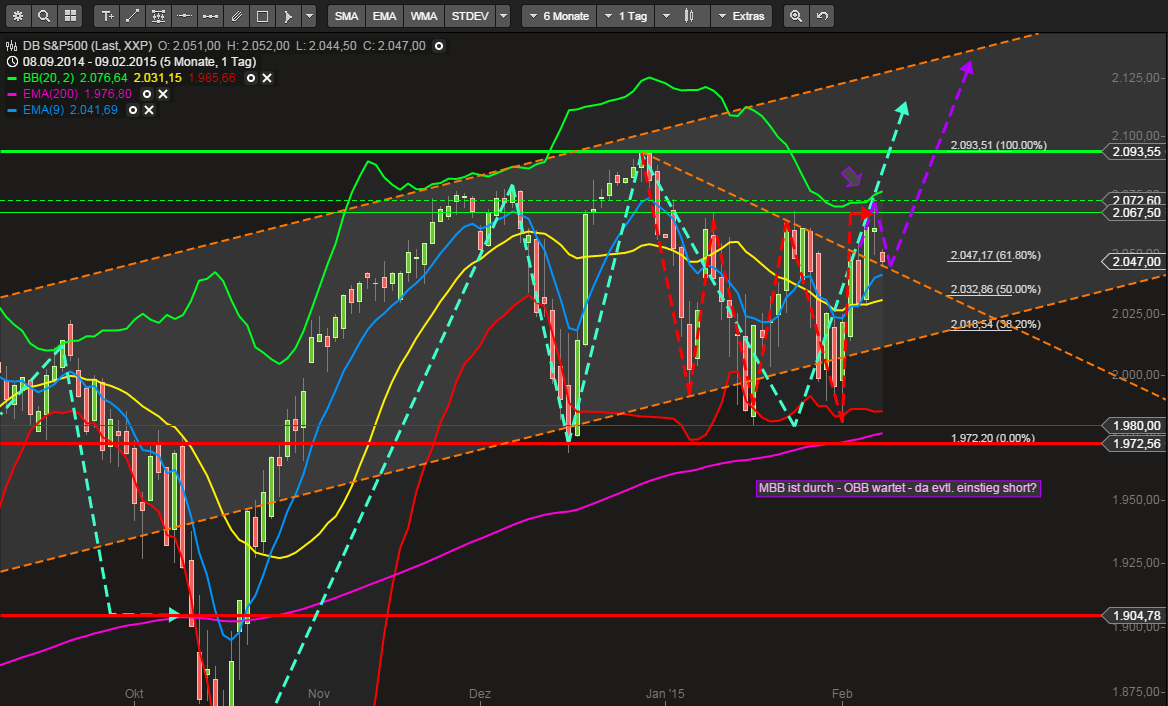Screen dimensions: 1168x706
Task: Open the 1 Tag interval dropdown
Action: pyautogui.click(x=624, y=16)
